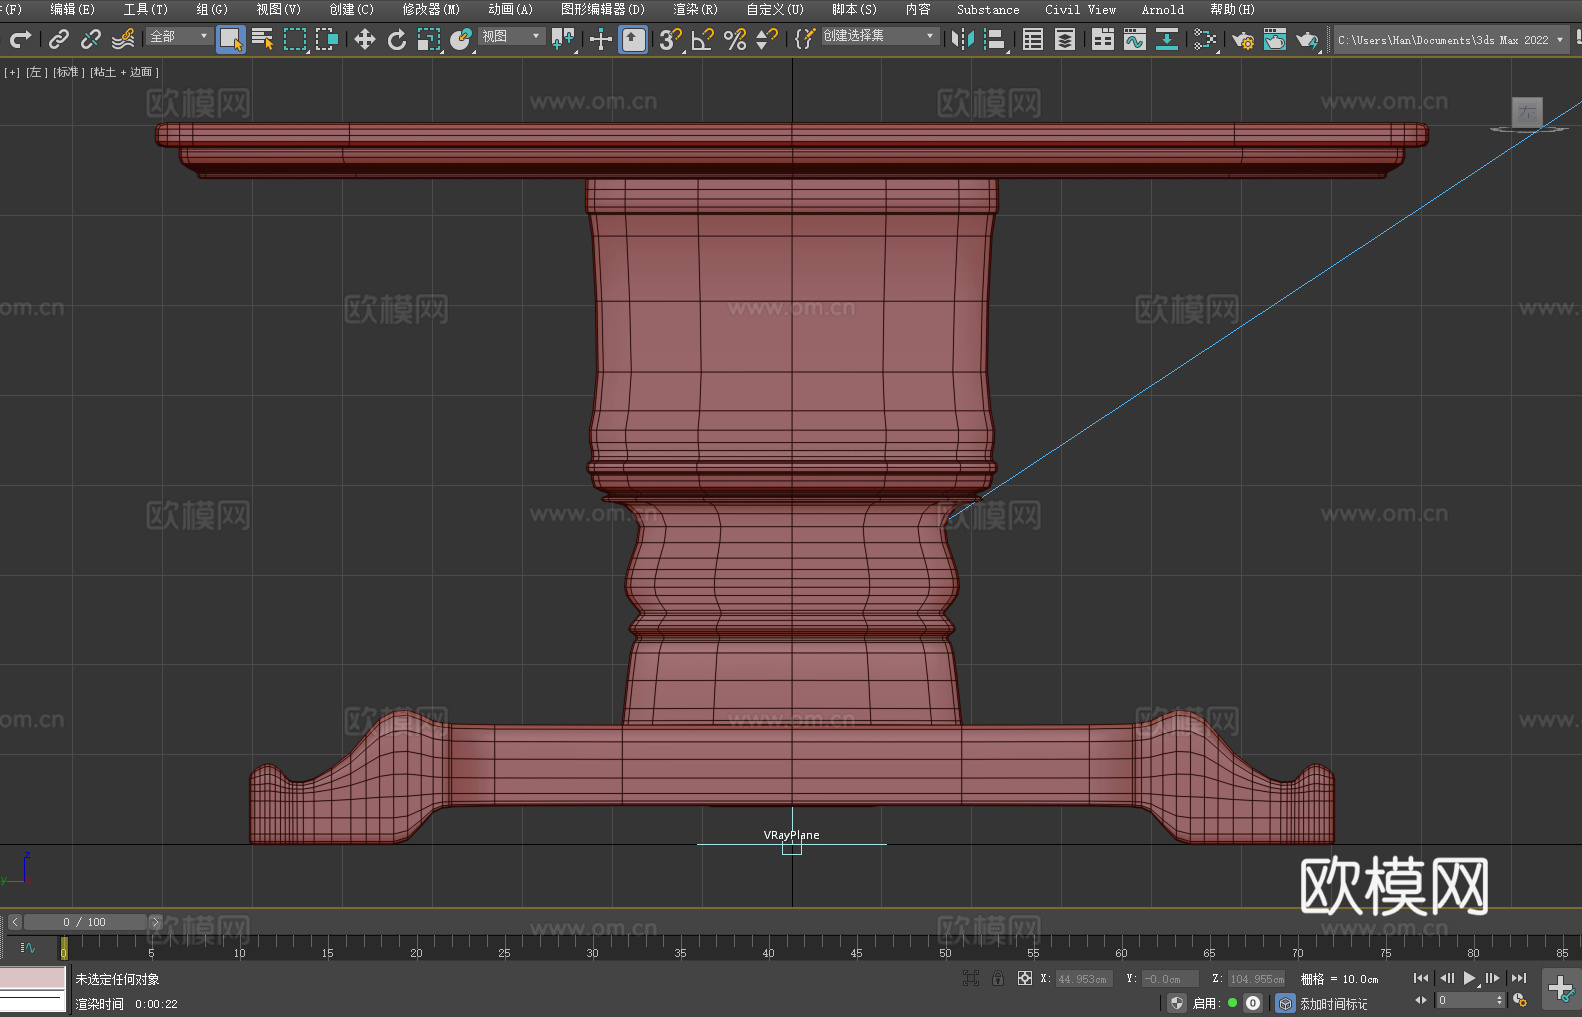Click the Unlink selection icon
Image resolution: width=1582 pixels, height=1017 pixels.
pyautogui.click(x=91, y=39)
